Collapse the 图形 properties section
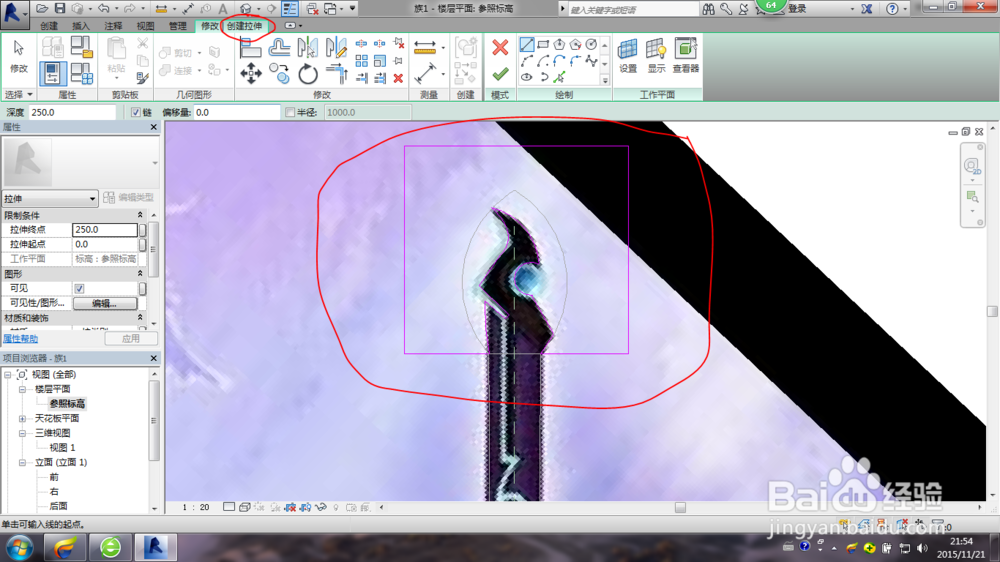Screen dimensions: 1000x562 (140, 274)
